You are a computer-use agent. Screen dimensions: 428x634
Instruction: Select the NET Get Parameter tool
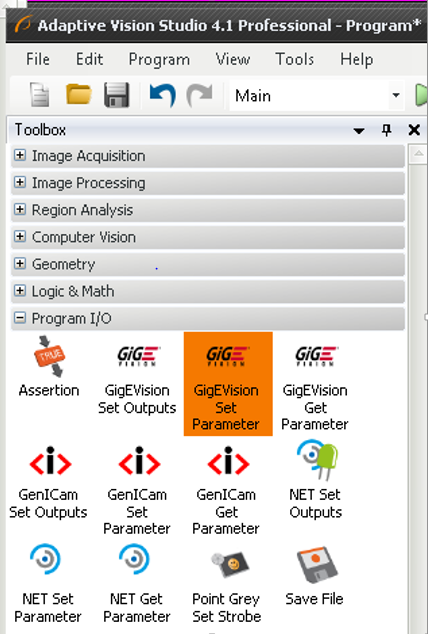coord(137,583)
